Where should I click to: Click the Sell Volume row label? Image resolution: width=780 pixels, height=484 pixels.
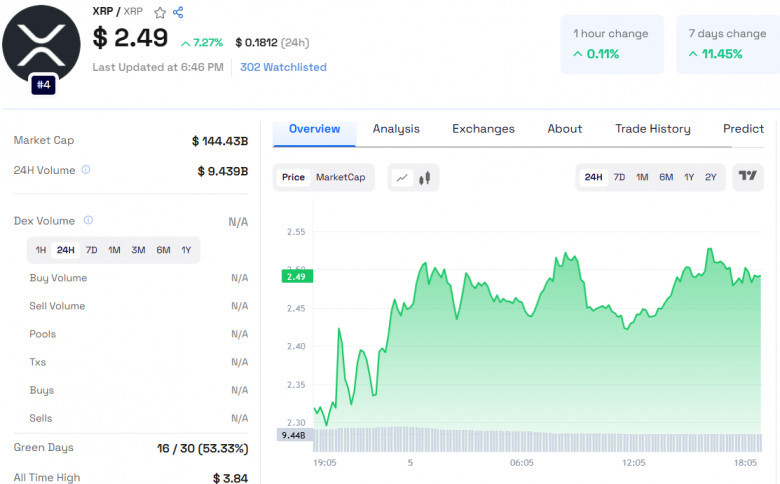click(57, 306)
